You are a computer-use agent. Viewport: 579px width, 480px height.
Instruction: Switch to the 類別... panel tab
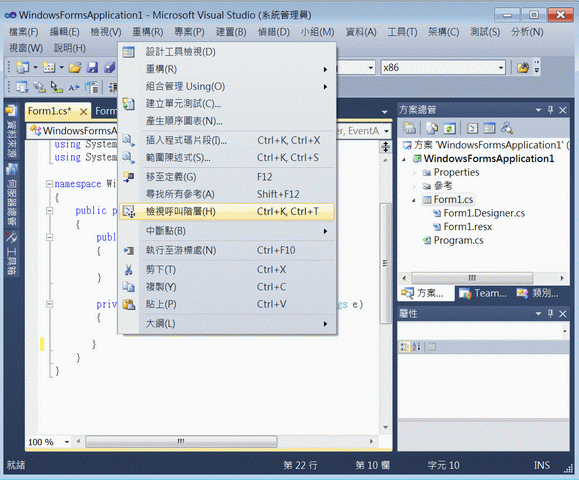tap(538, 294)
